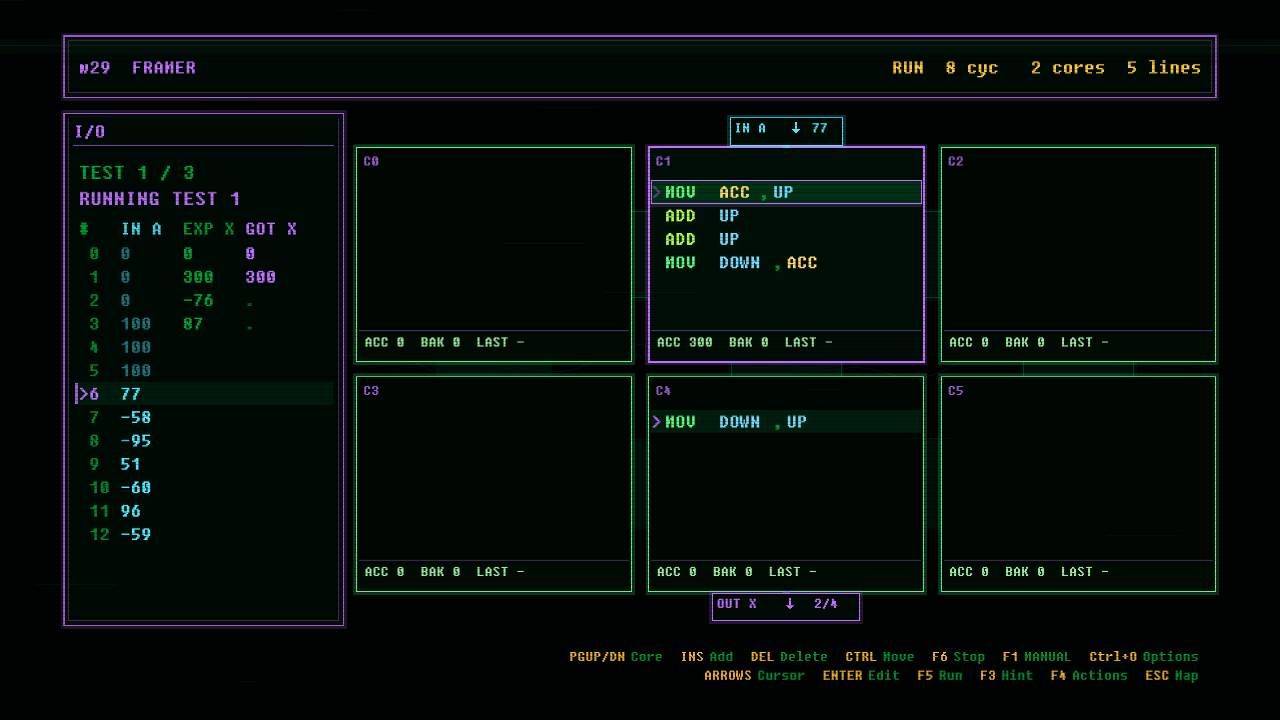Click the INS Add hint
The width and height of the screenshot is (1280, 720).
tap(707, 657)
